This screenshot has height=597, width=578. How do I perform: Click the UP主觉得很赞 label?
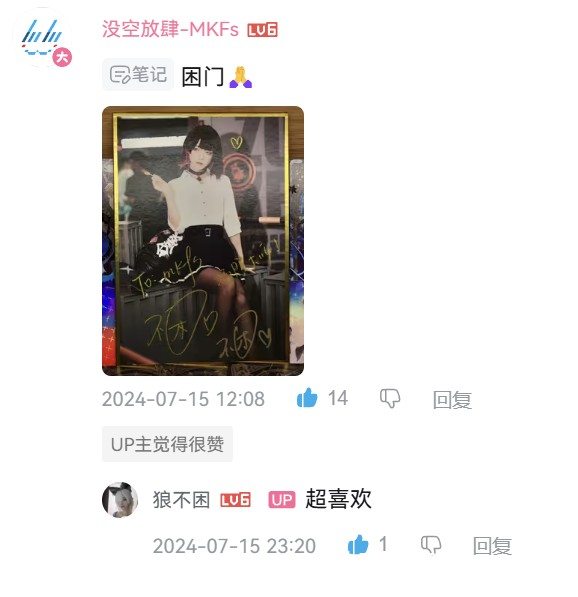click(167, 444)
